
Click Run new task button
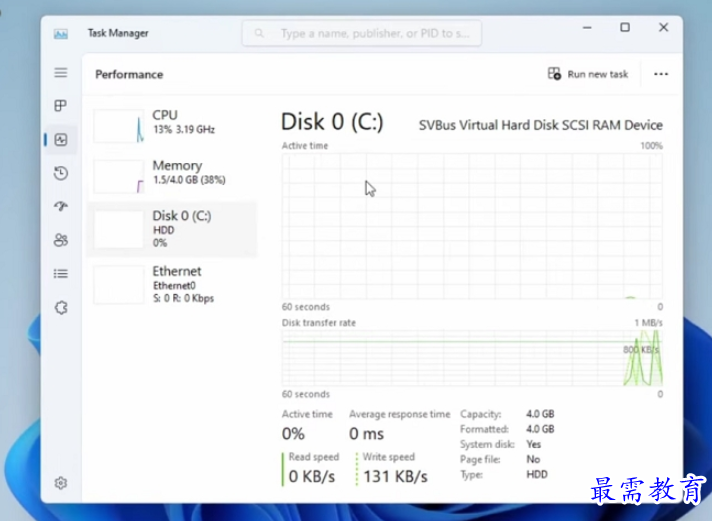(x=588, y=74)
